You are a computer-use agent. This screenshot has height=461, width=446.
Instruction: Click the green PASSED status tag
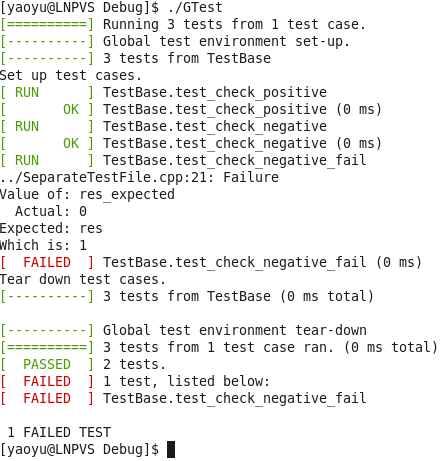47,364
